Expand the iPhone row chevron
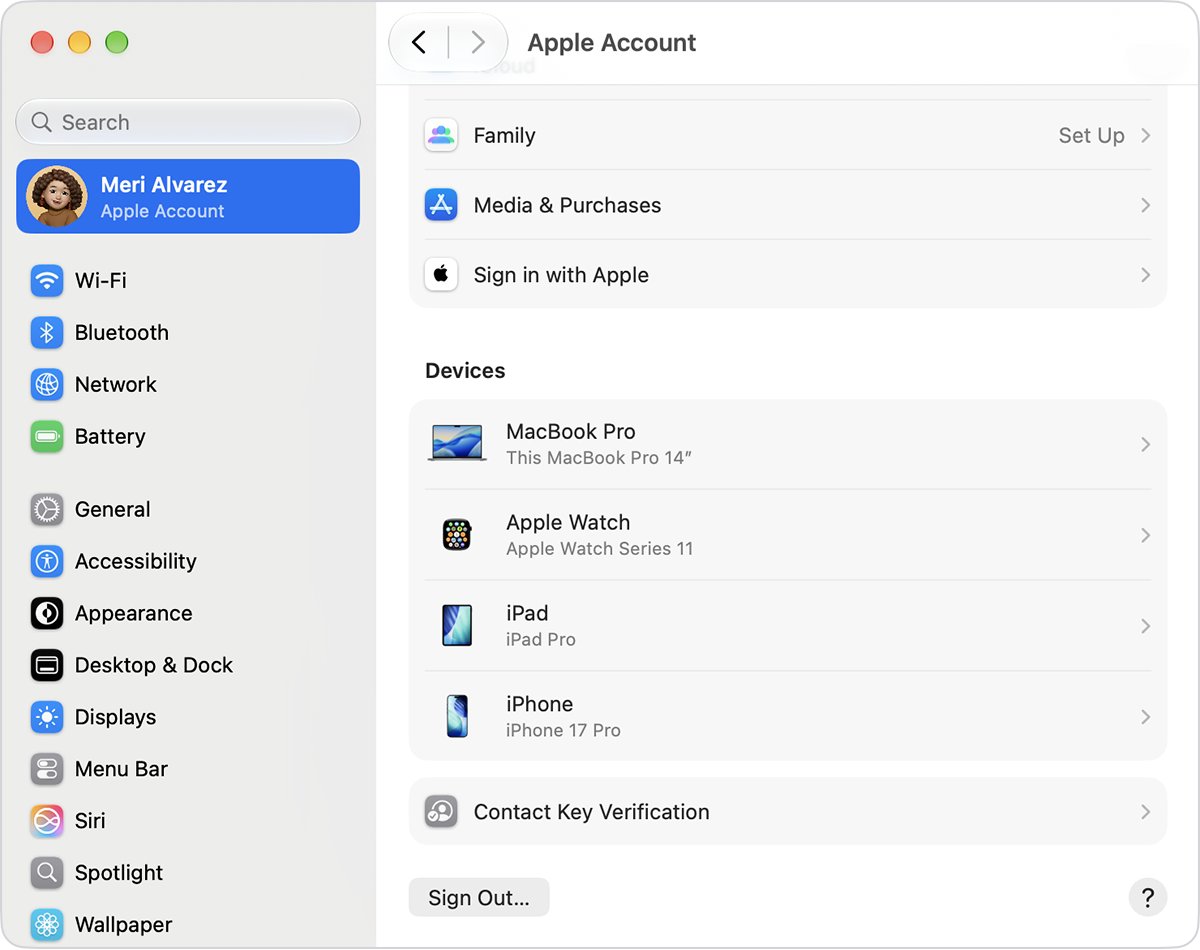This screenshot has width=1200, height=950. (1146, 717)
